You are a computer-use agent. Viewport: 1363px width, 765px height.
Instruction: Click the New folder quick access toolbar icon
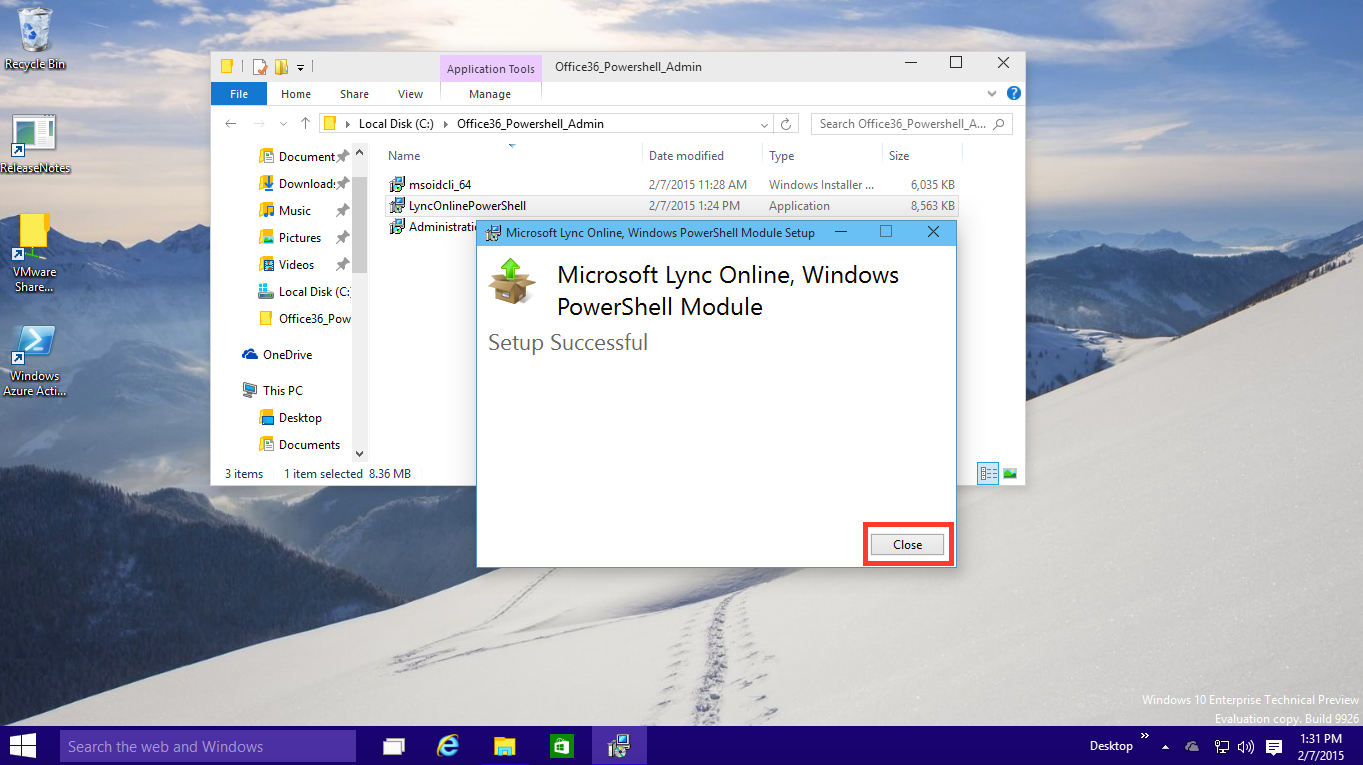pos(281,67)
